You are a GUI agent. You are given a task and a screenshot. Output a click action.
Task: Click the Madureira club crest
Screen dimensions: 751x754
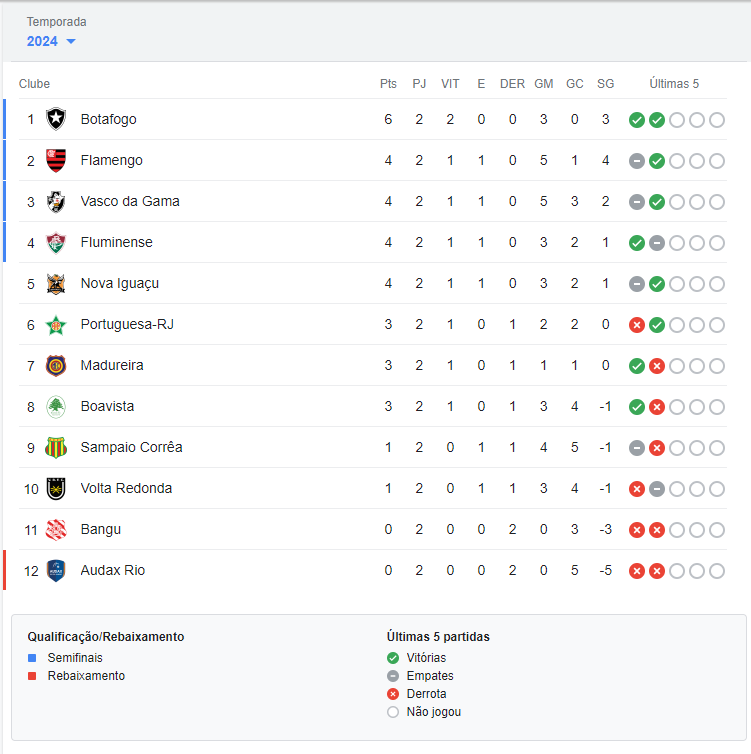[x=56, y=365]
